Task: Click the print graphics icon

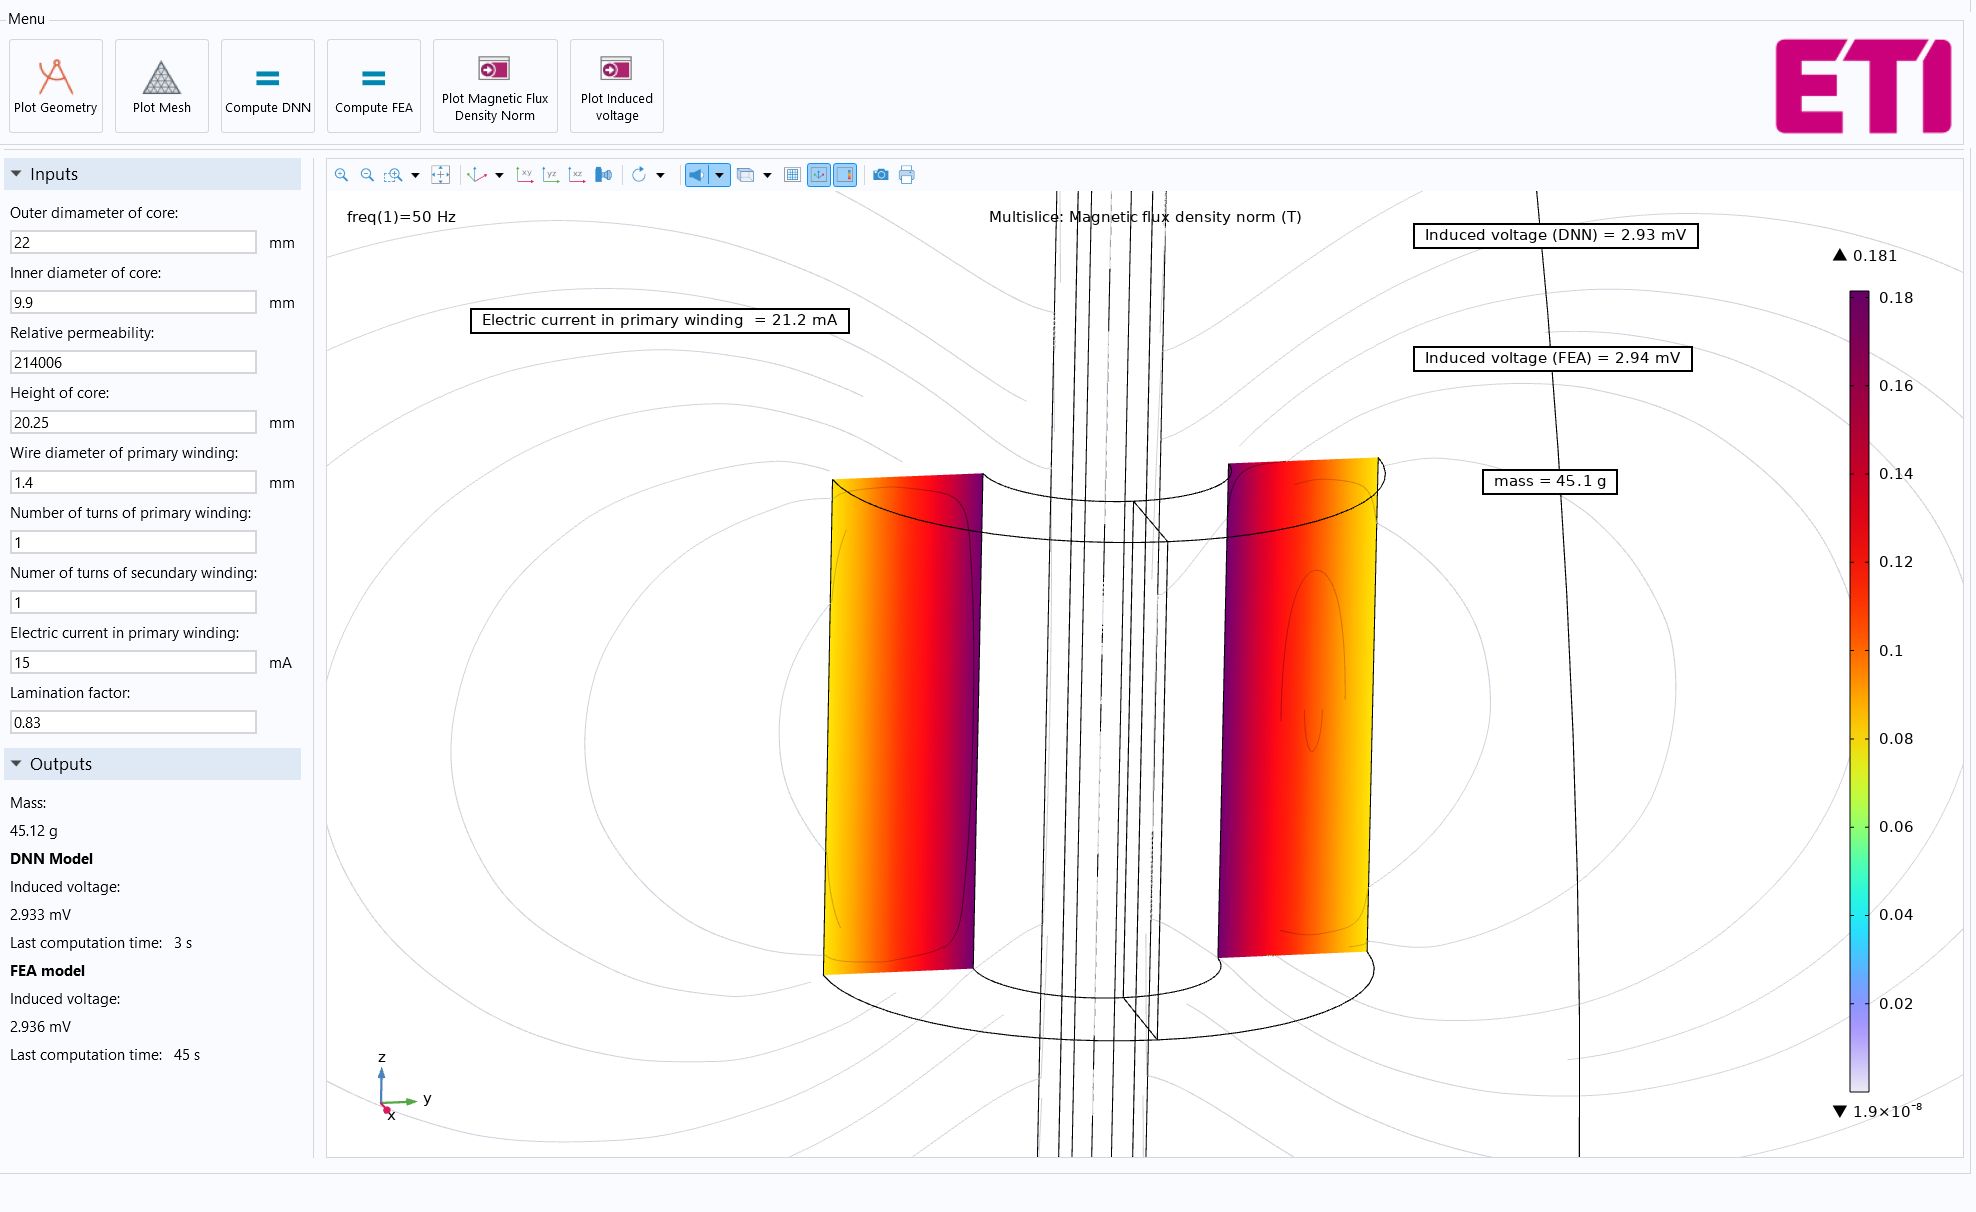Action: (x=906, y=175)
